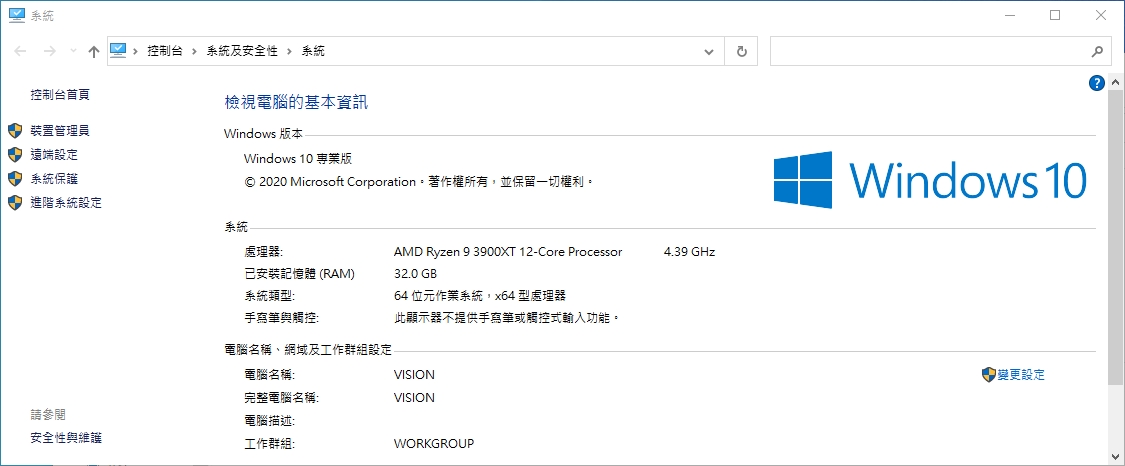
Task: Click shield icon beside 遠端設定
Action: coord(15,154)
